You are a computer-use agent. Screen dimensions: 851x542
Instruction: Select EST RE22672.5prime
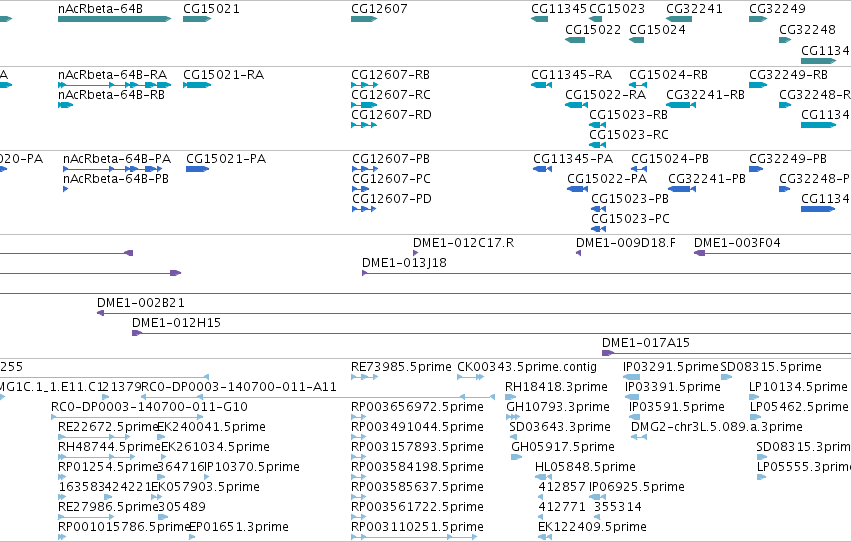(x=94, y=437)
